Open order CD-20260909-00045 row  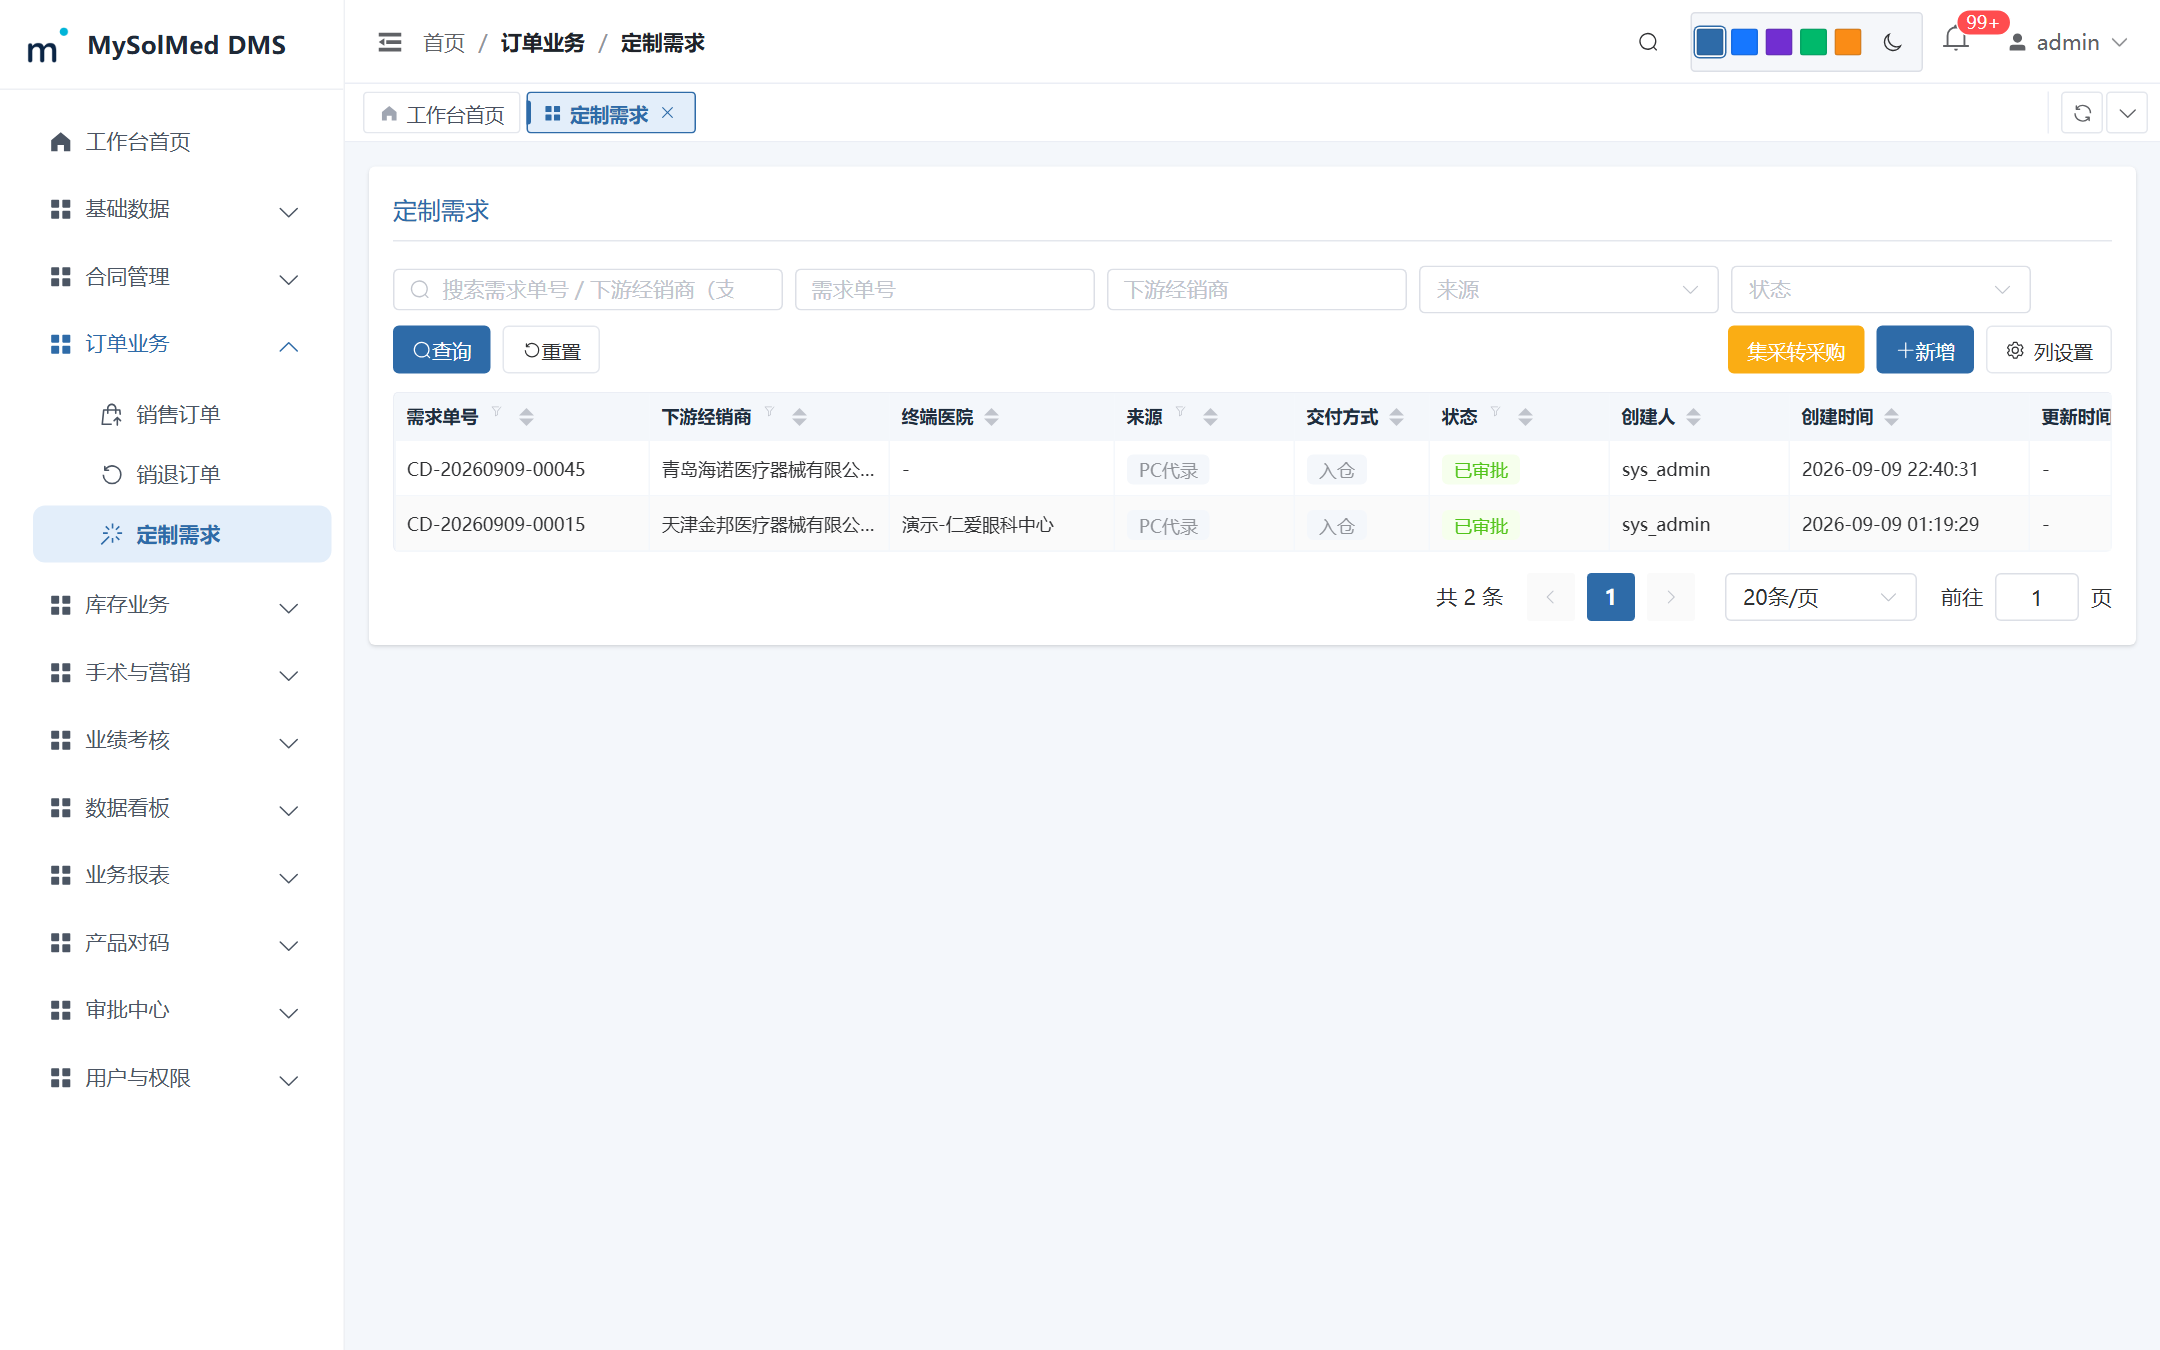tap(1252, 469)
